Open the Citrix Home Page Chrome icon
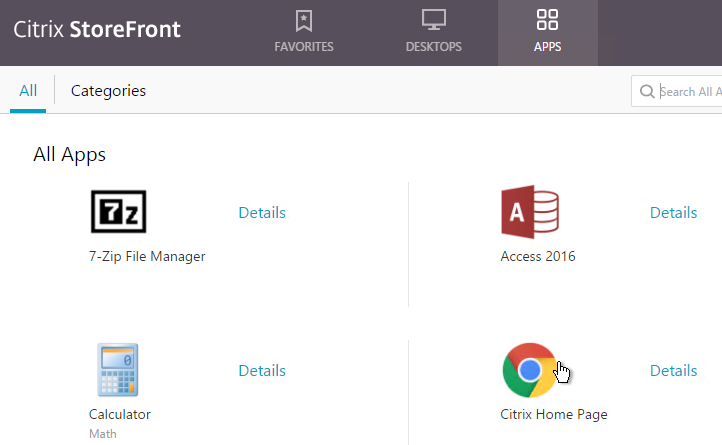The image size is (722, 445). coord(530,370)
